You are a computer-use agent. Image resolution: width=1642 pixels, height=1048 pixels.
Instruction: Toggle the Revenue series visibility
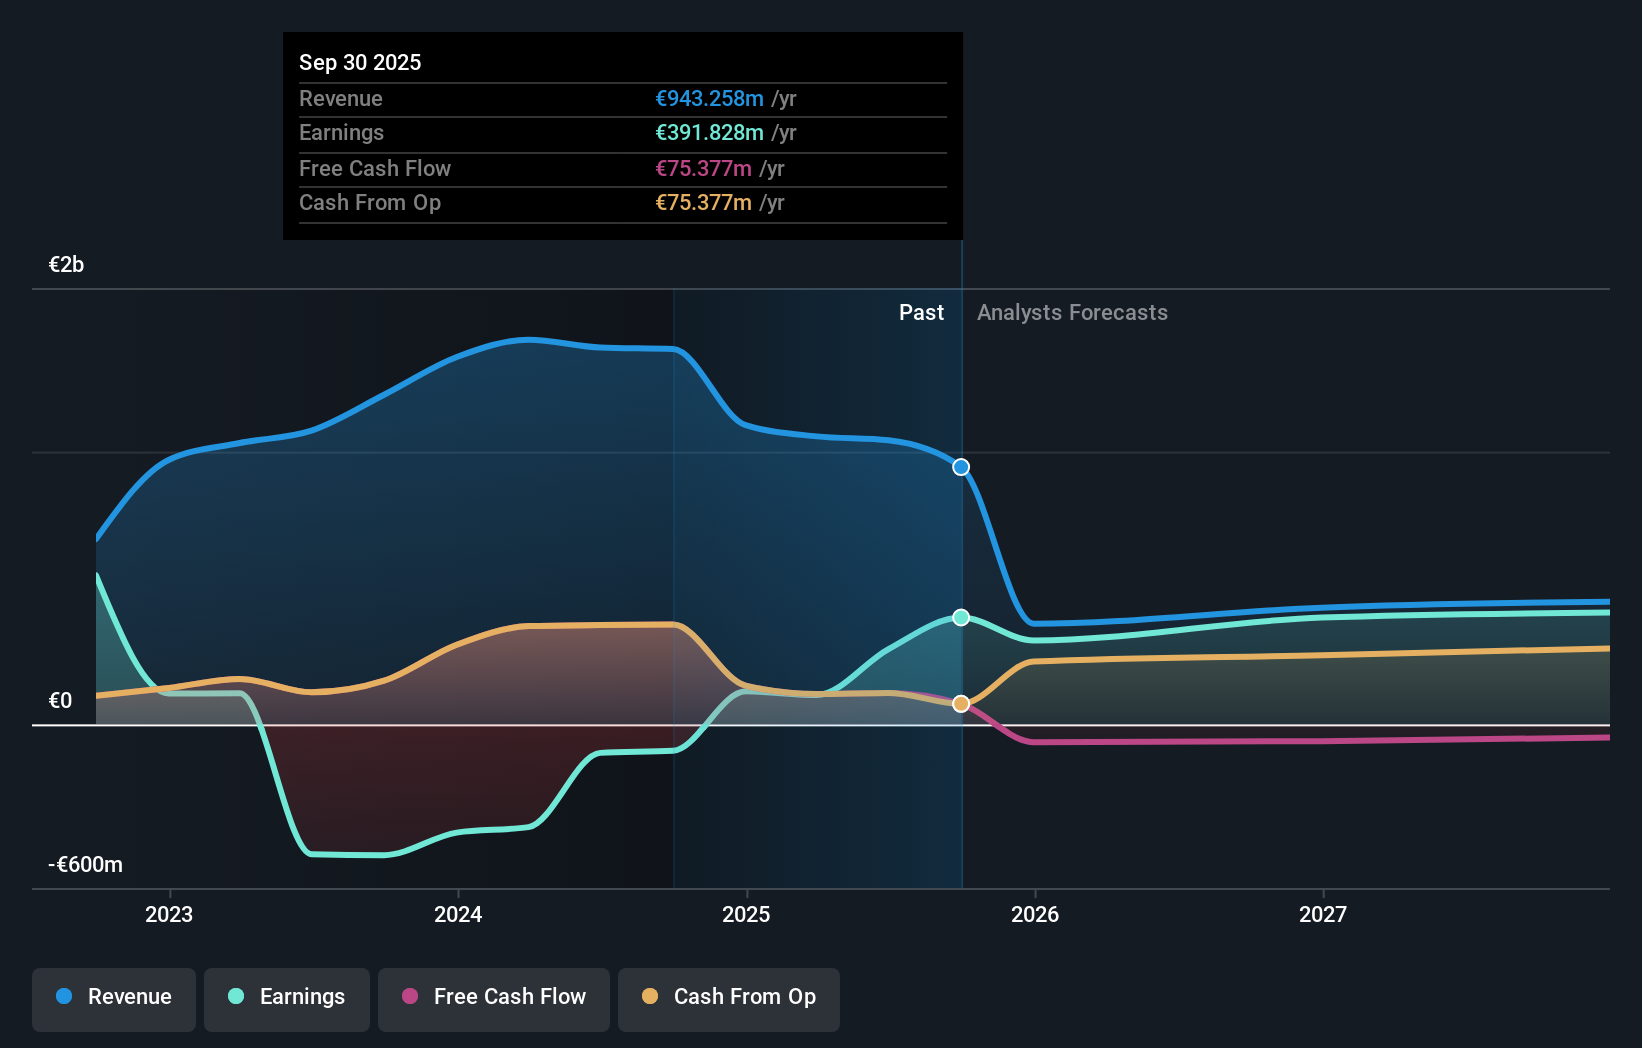(113, 999)
